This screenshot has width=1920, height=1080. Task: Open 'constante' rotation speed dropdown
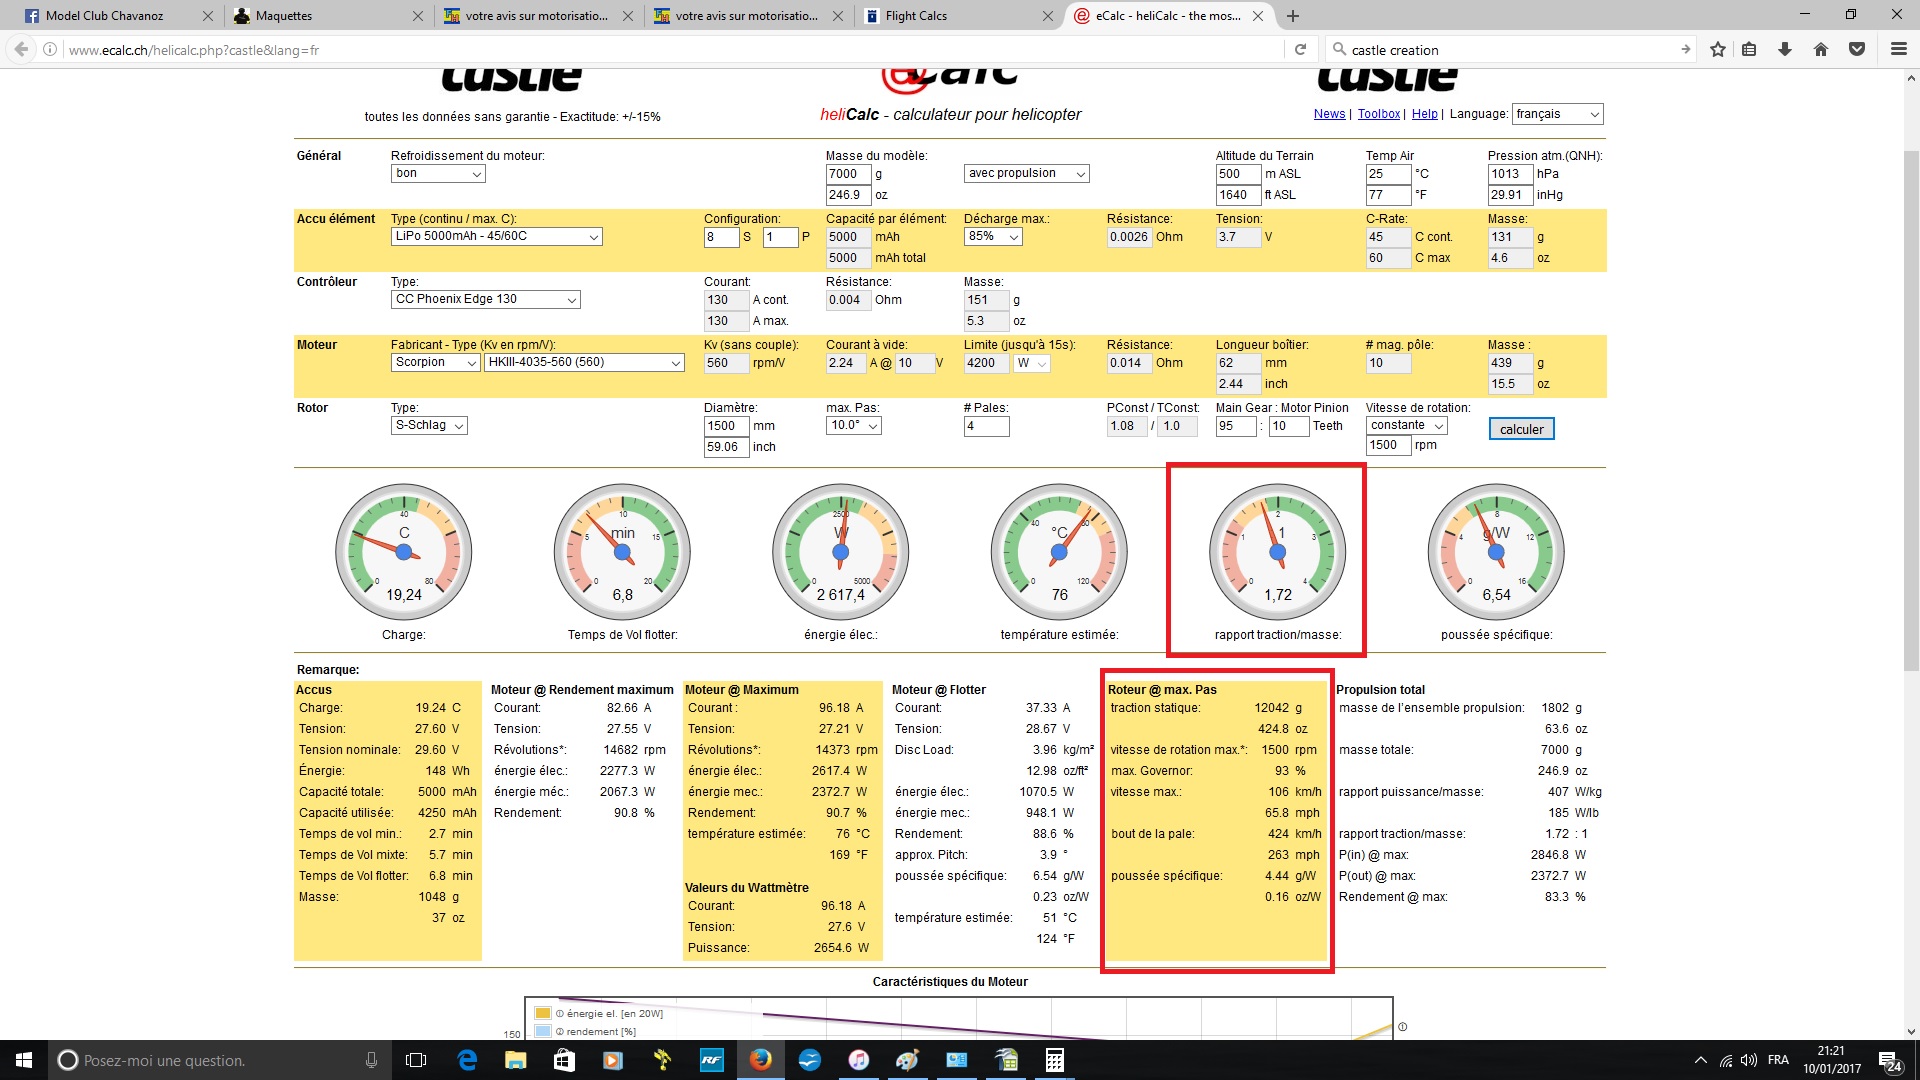click(1406, 425)
